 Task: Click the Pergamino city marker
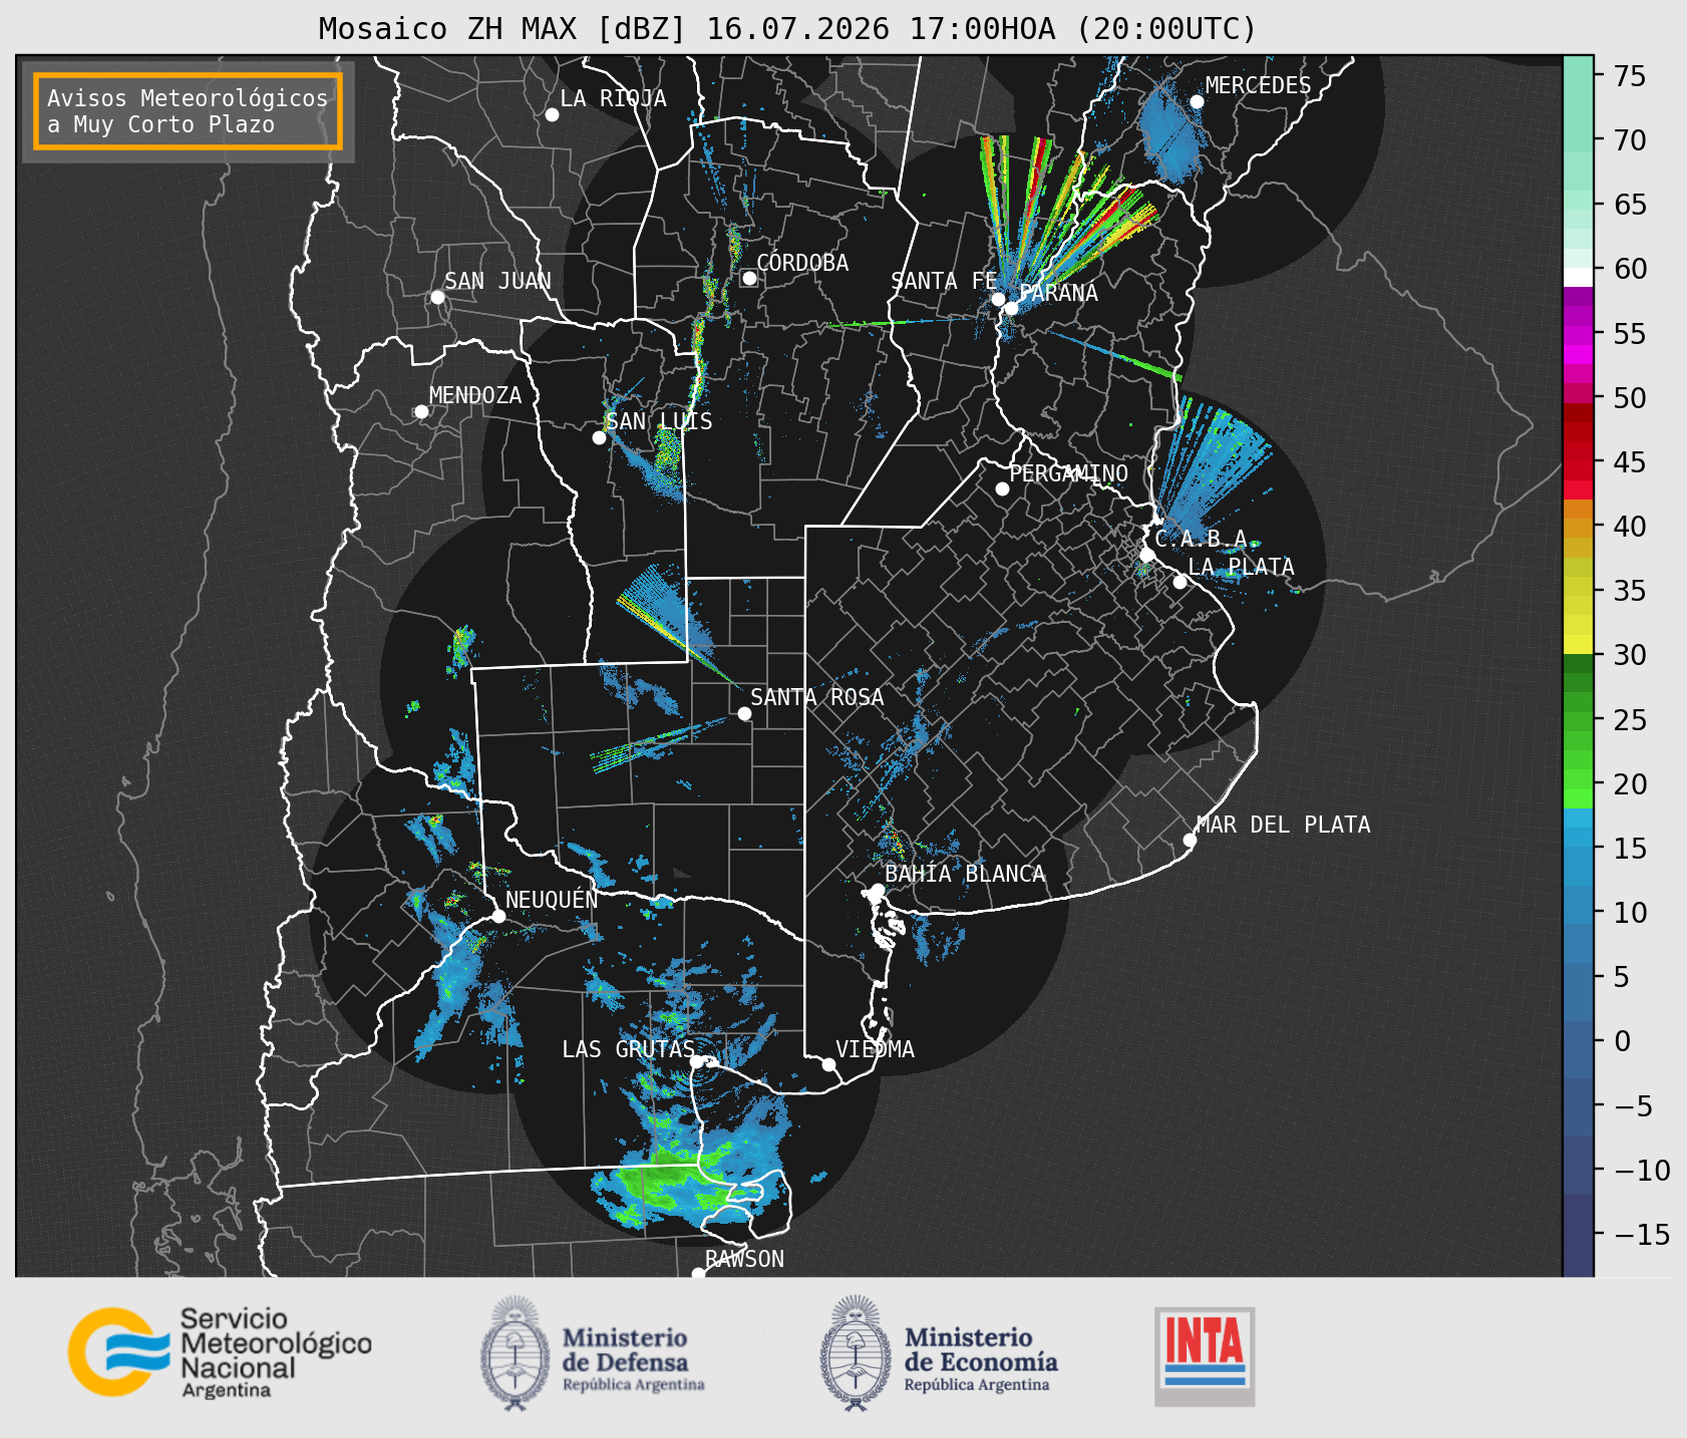pos(1002,489)
